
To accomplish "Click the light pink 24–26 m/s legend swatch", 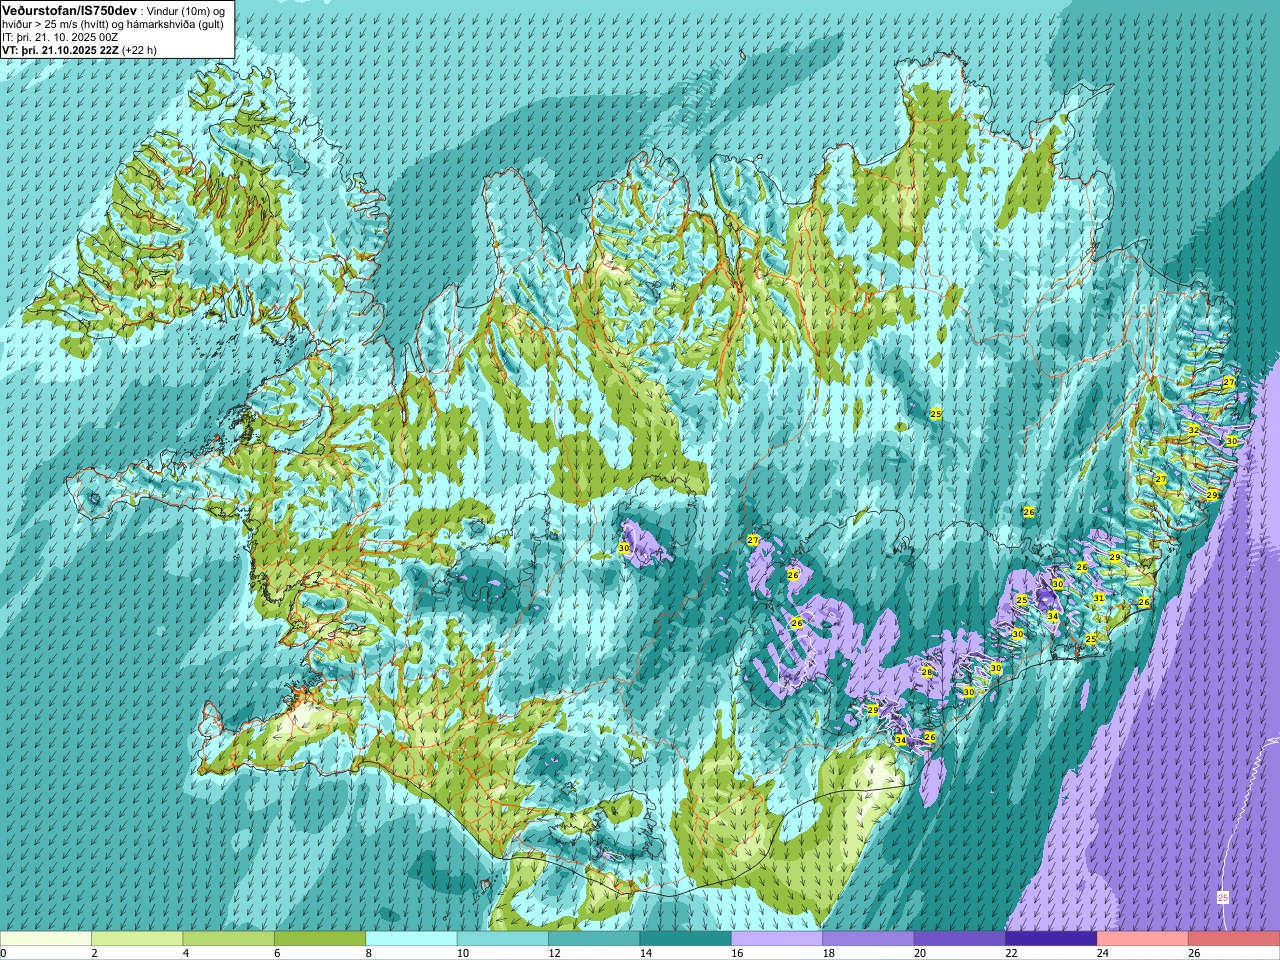I will coord(1143,939).
